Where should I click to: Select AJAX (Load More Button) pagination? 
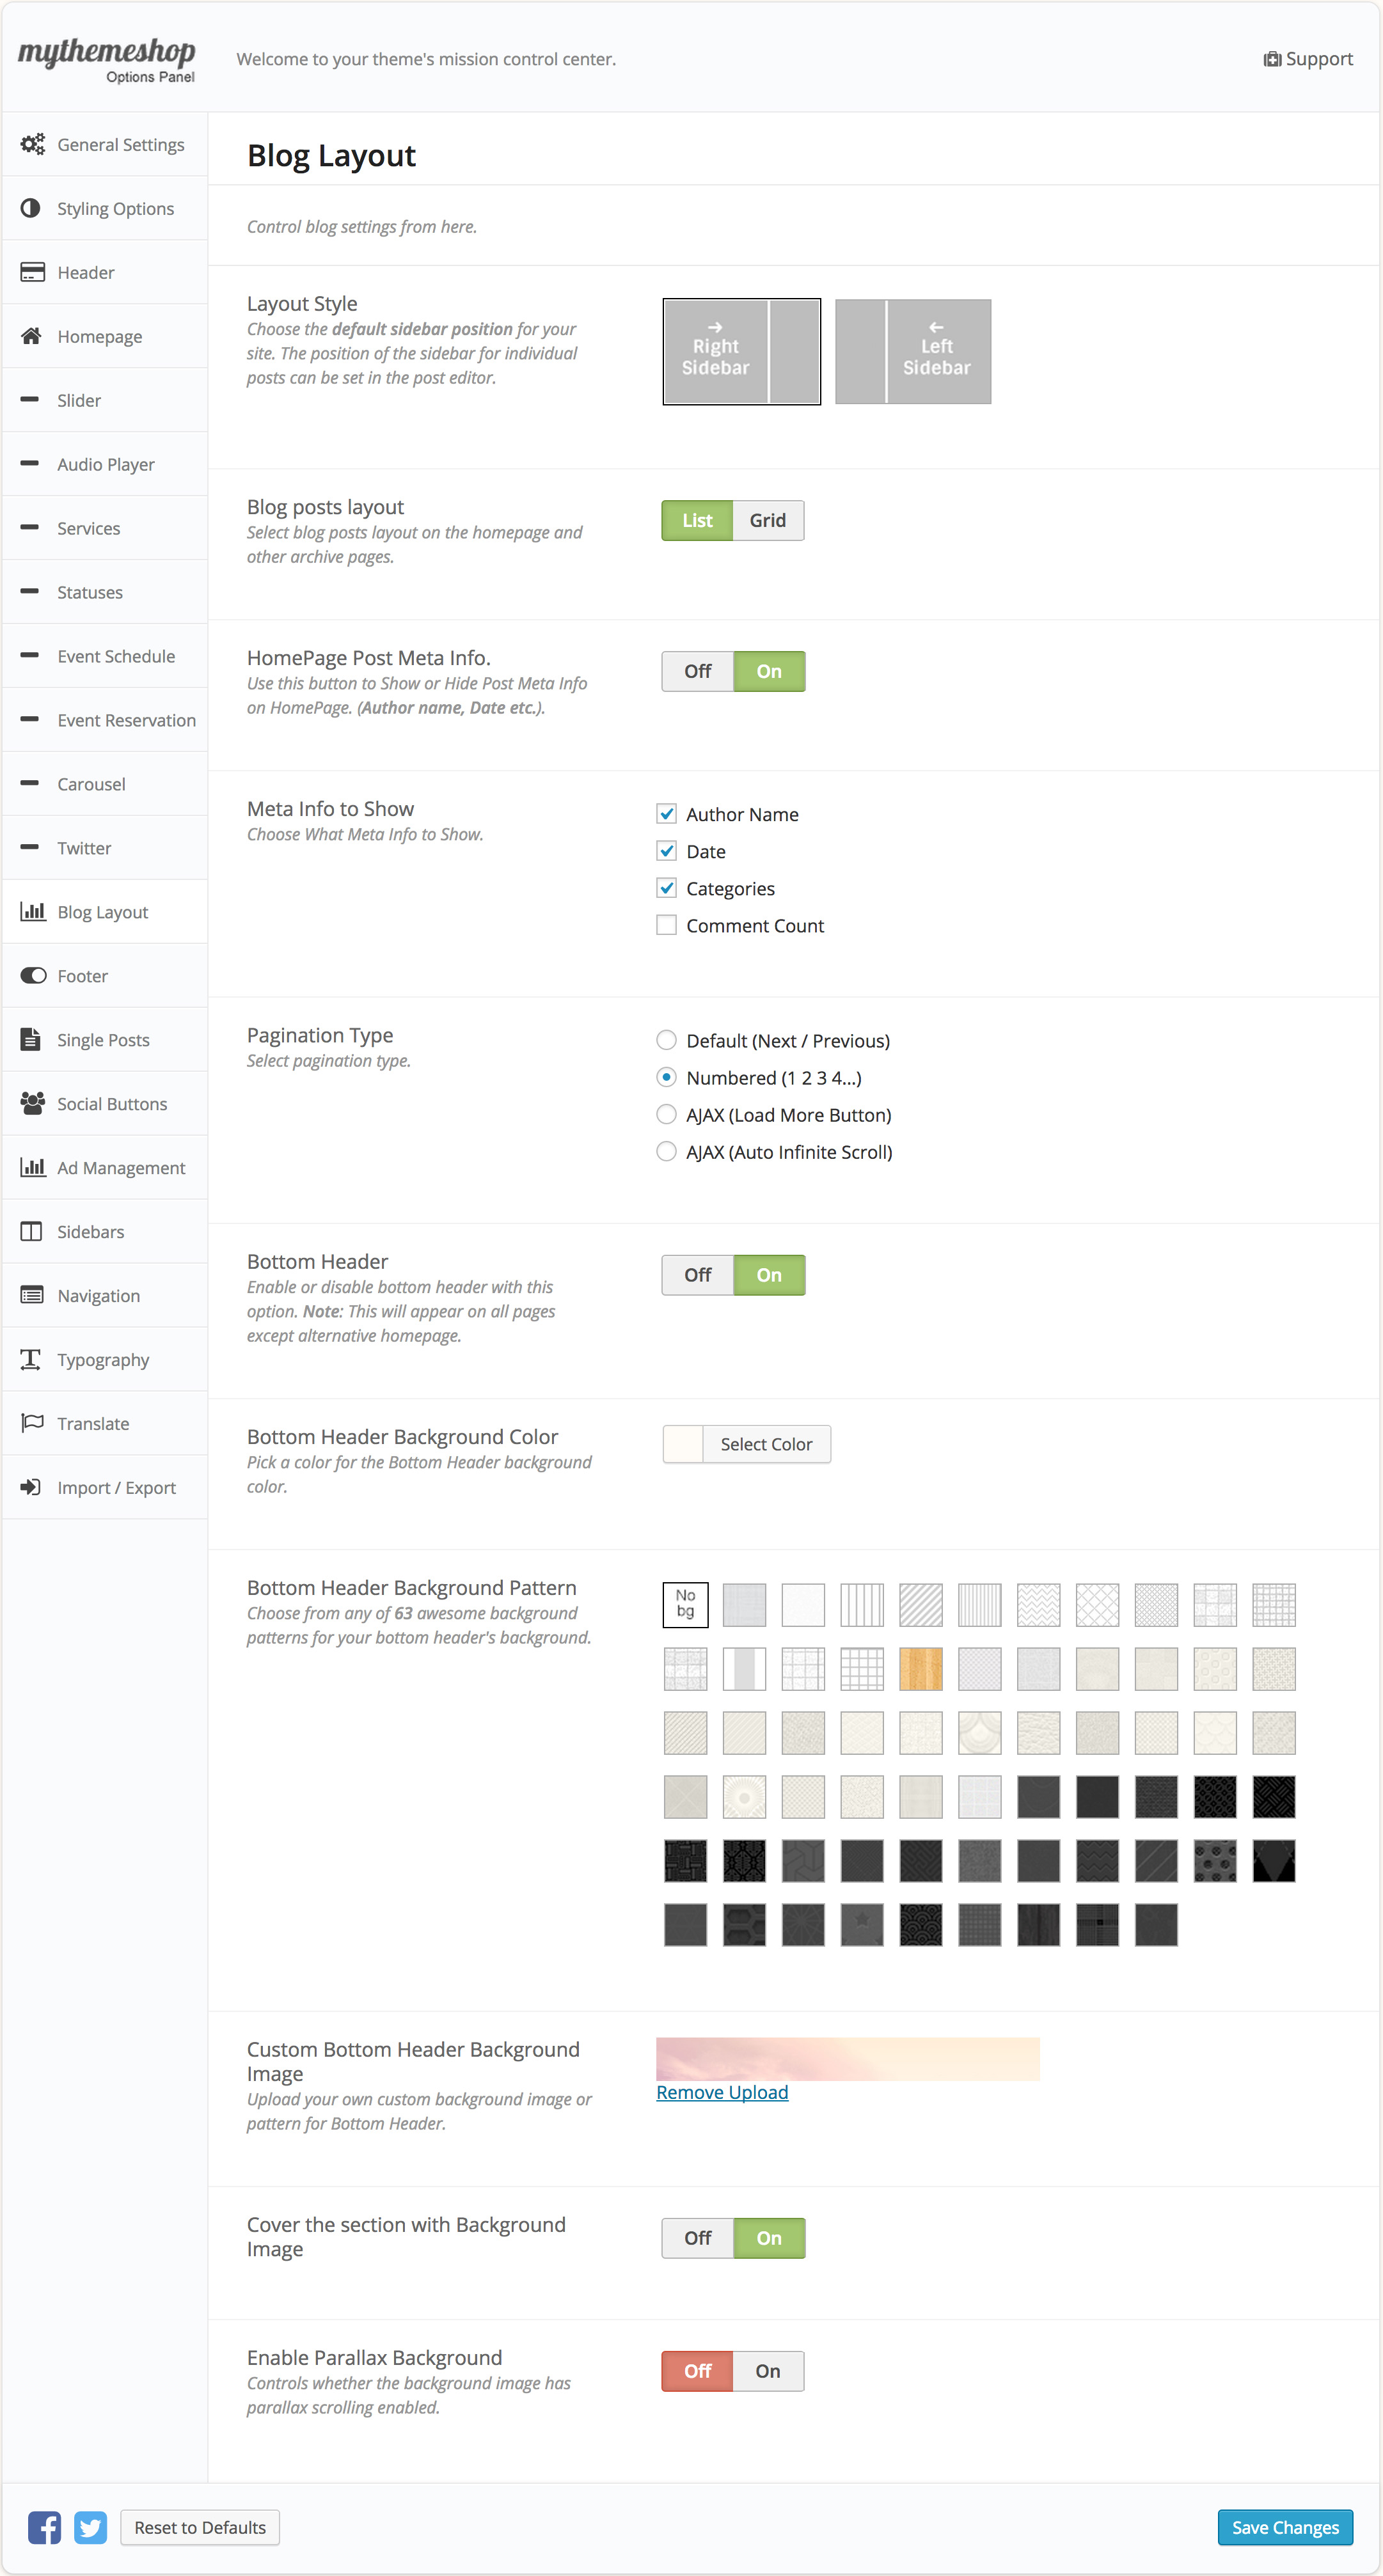(x=666, y=1114)
